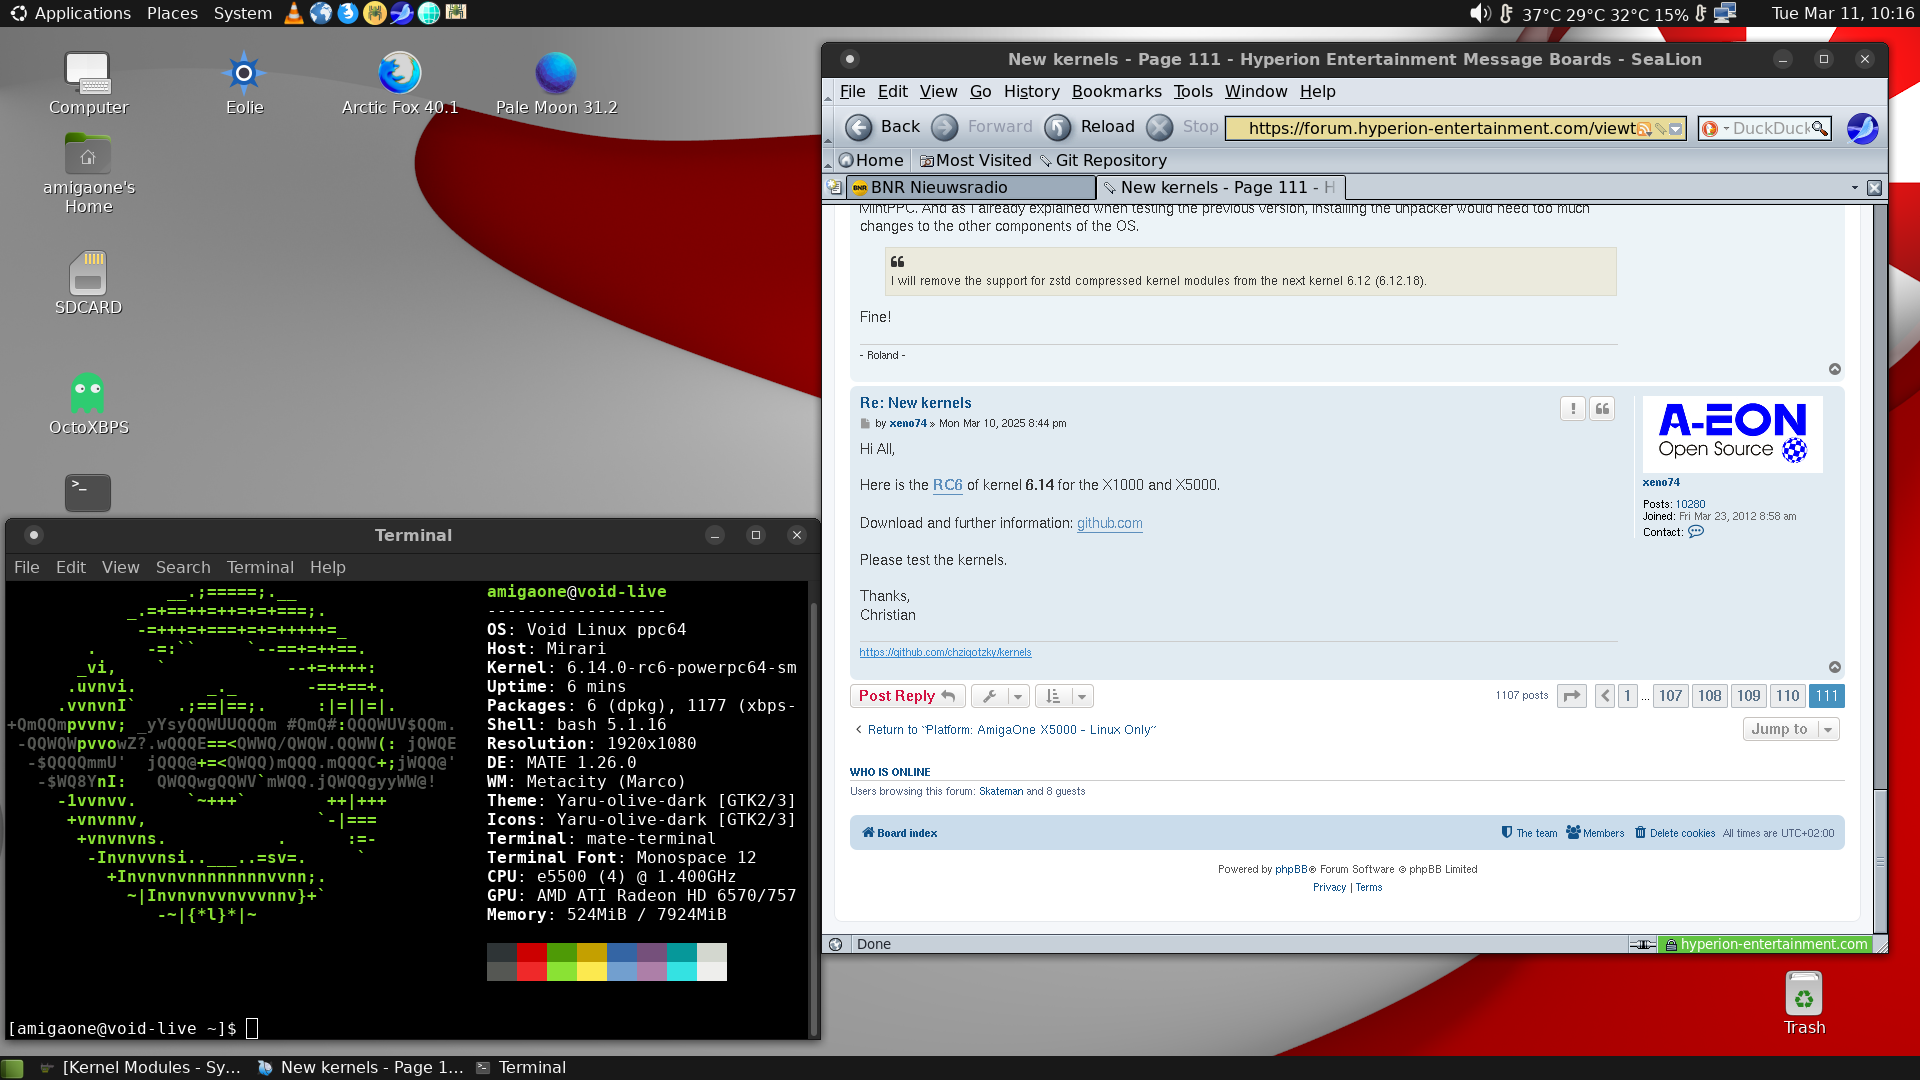Image resolution: width=1920 pixels, height=1080 pixels.
Task: Launch the spider browser icon in top panel
Action: (374, 13)
